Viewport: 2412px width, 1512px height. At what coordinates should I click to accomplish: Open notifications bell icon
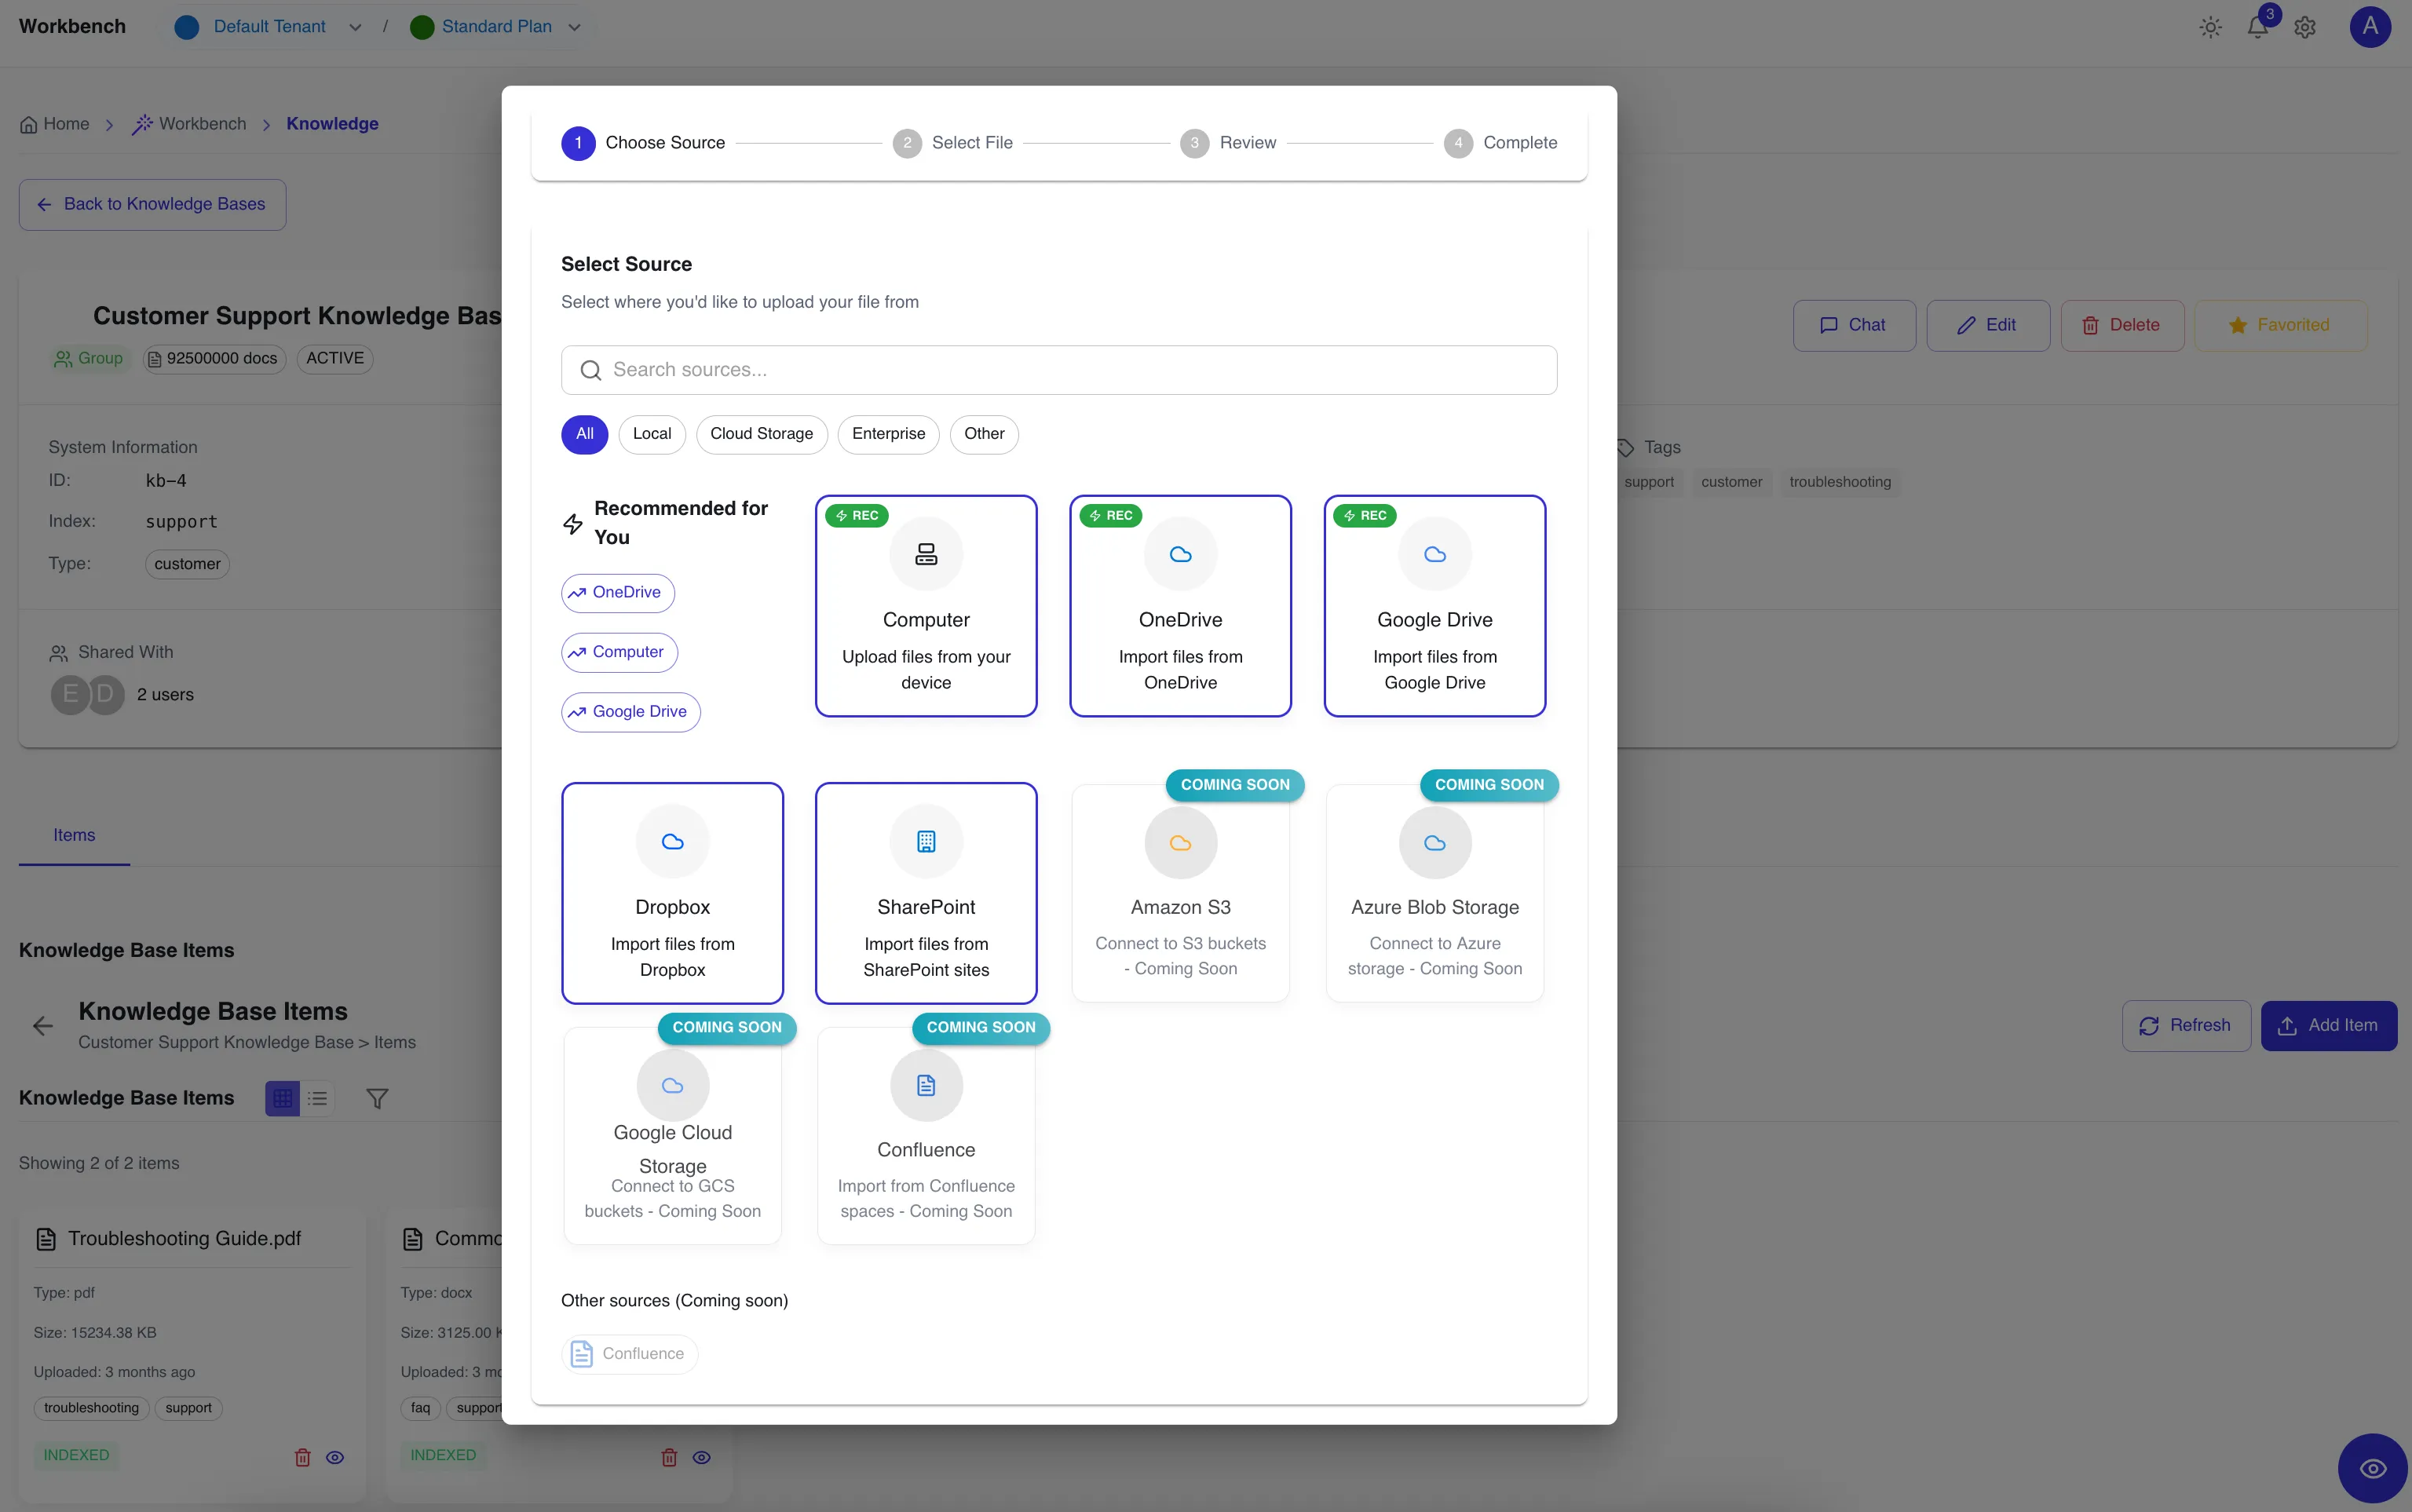2258,27
